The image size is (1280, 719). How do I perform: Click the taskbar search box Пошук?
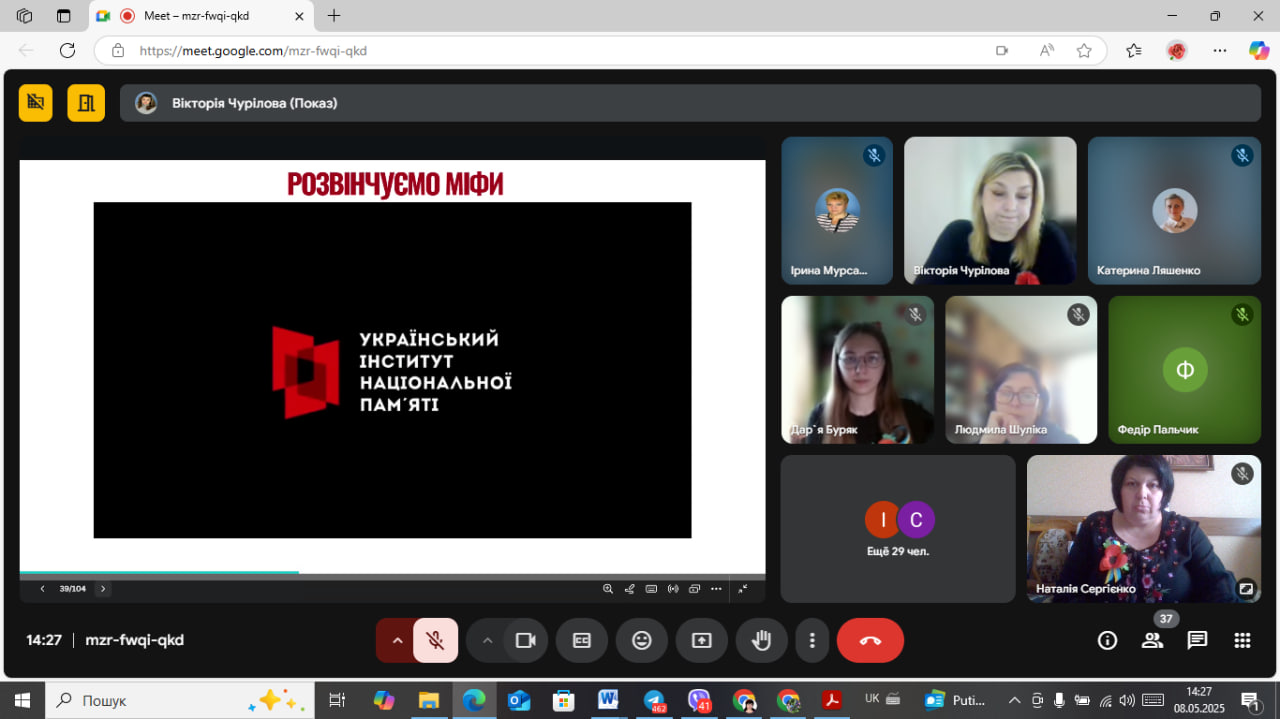tap(180, 700)
